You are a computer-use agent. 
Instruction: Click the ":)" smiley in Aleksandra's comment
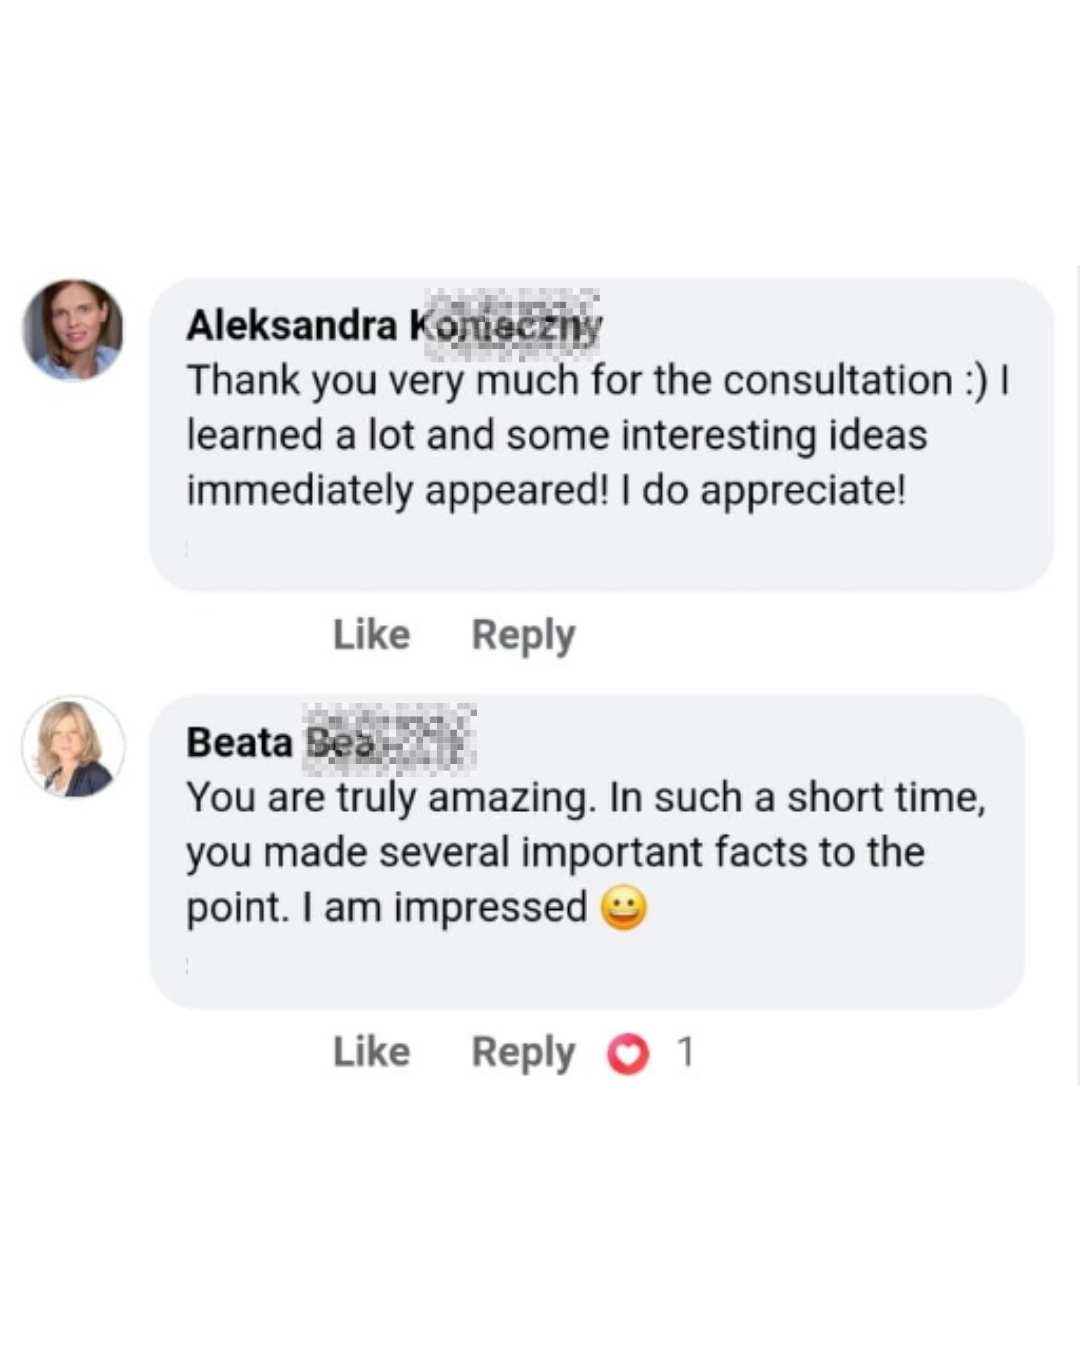(975, 381)
